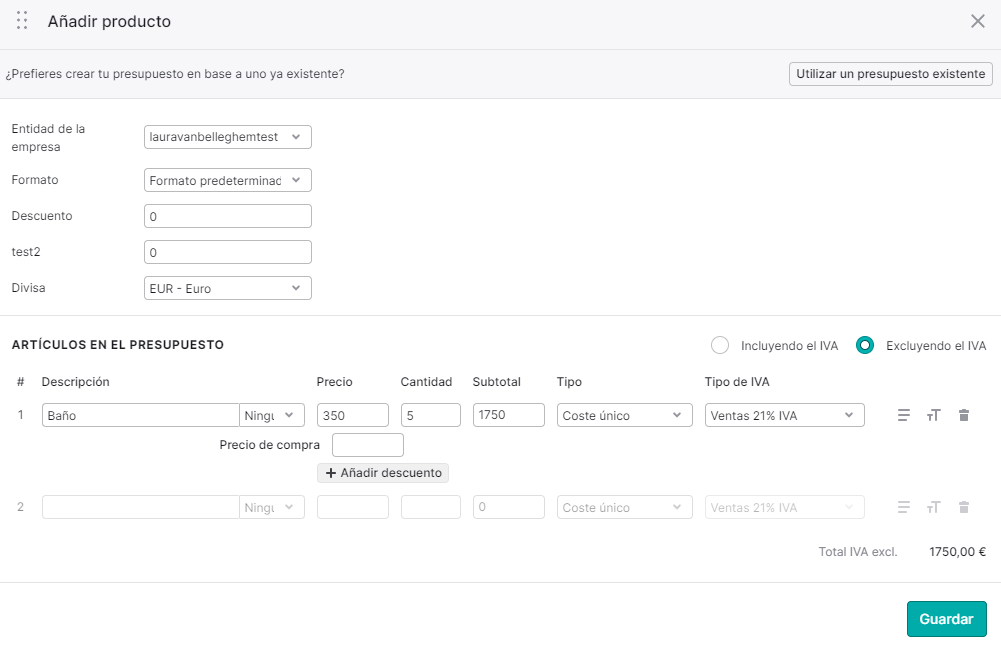Click the ARTÍCULOS EN EL PRESUPUESTO heading
The image size is (1001, 649).
pyautogui.click(x=118, y=345)
